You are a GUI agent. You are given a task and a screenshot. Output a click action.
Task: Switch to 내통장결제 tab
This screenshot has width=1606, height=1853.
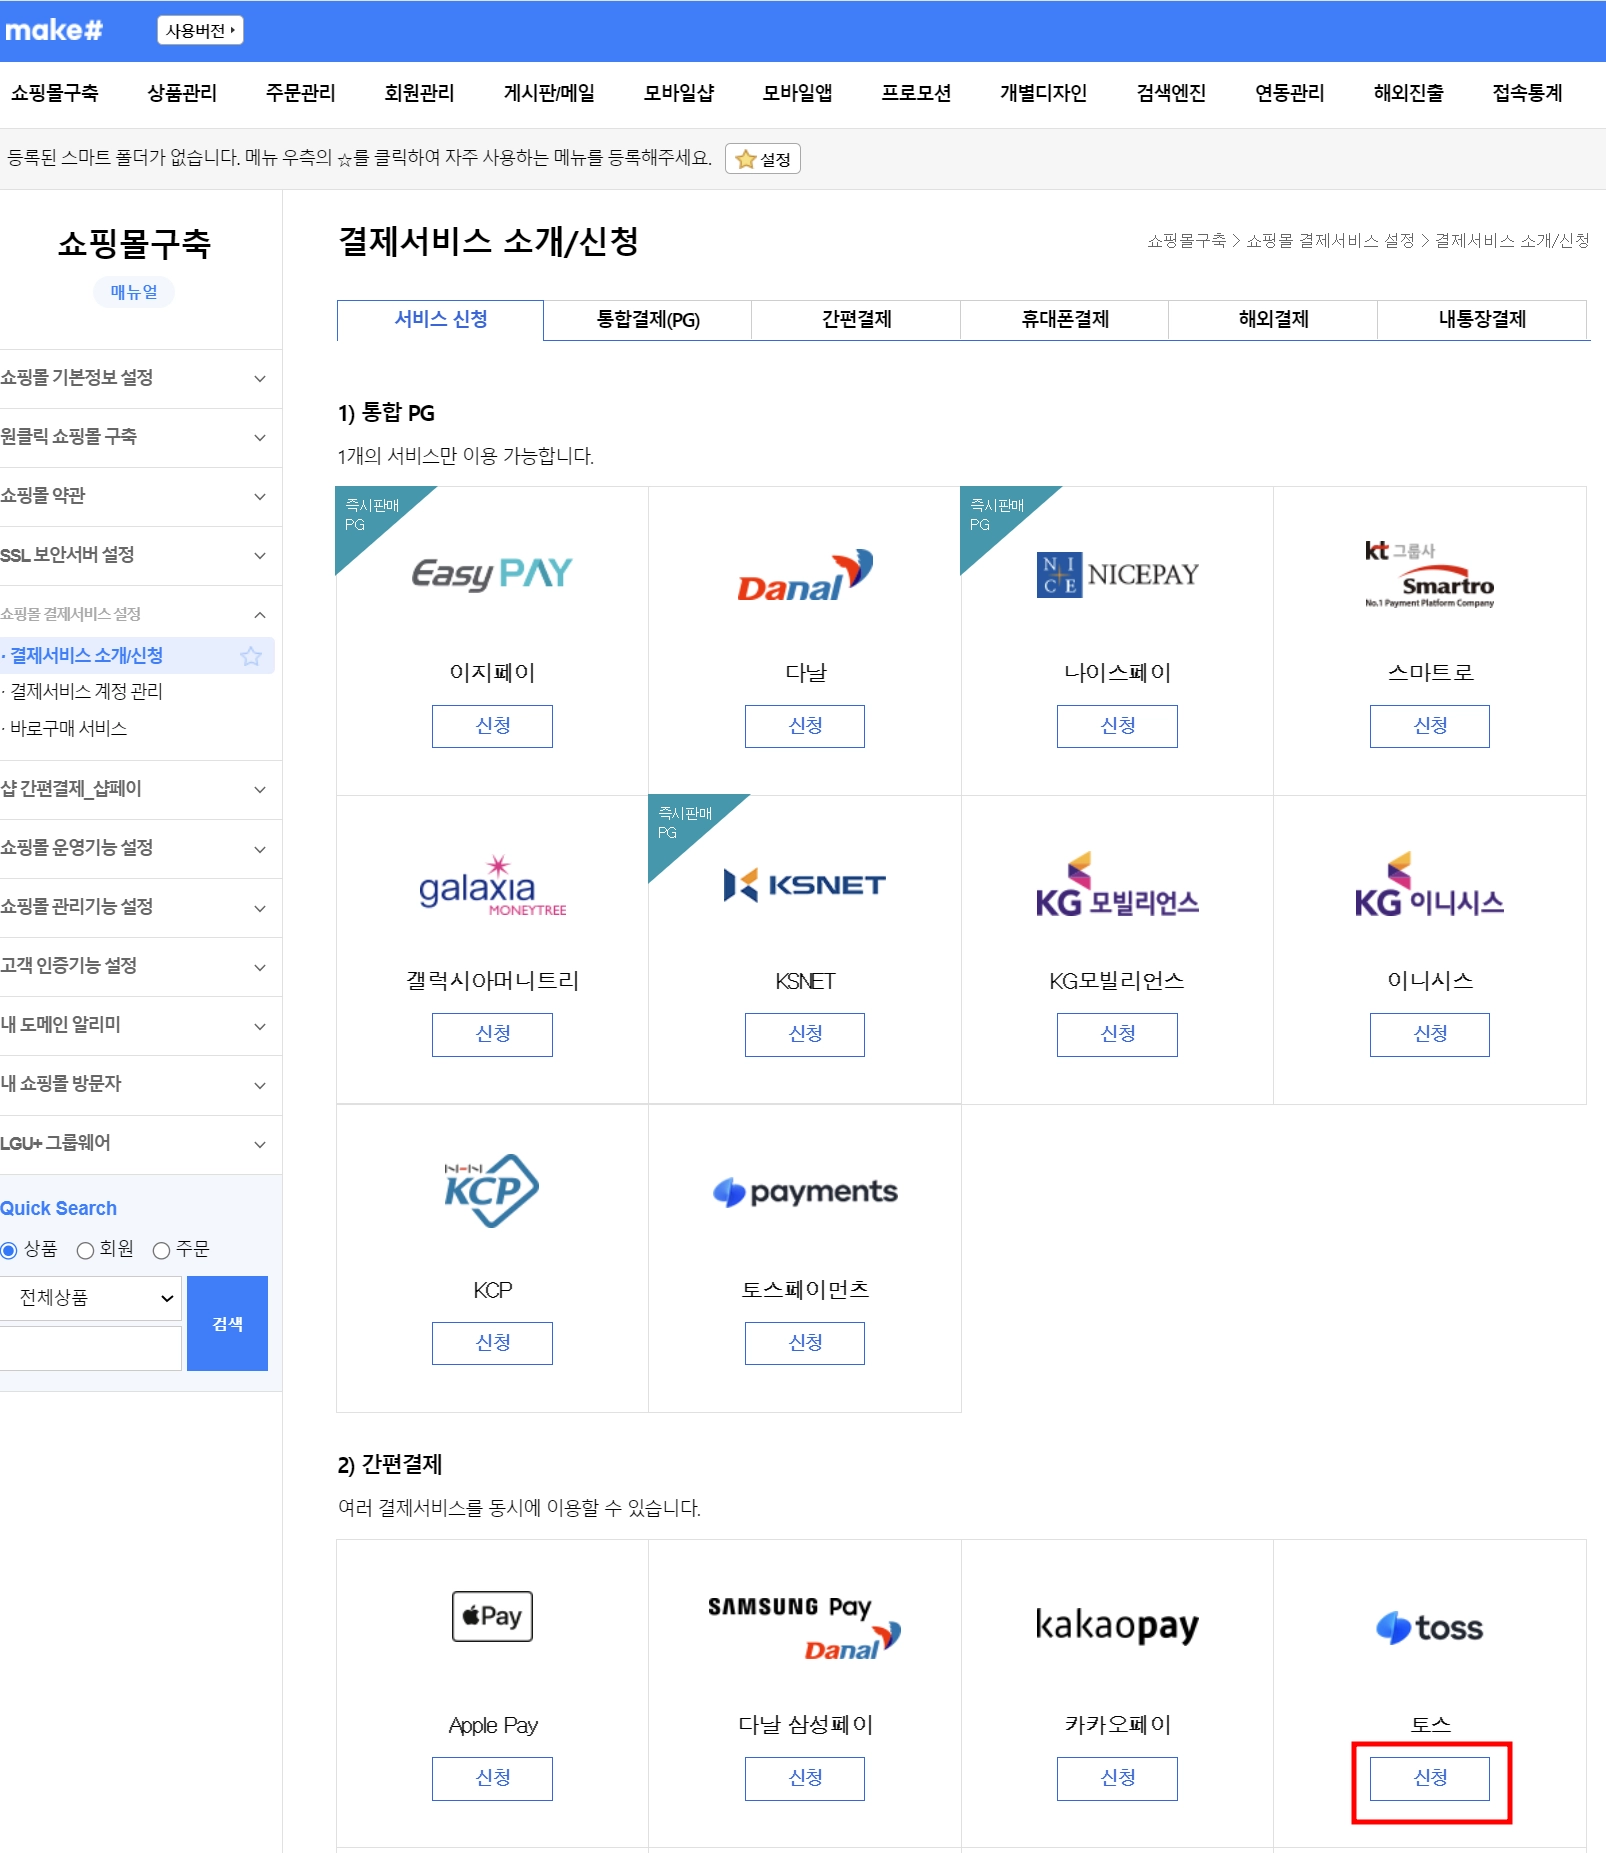1482,320
